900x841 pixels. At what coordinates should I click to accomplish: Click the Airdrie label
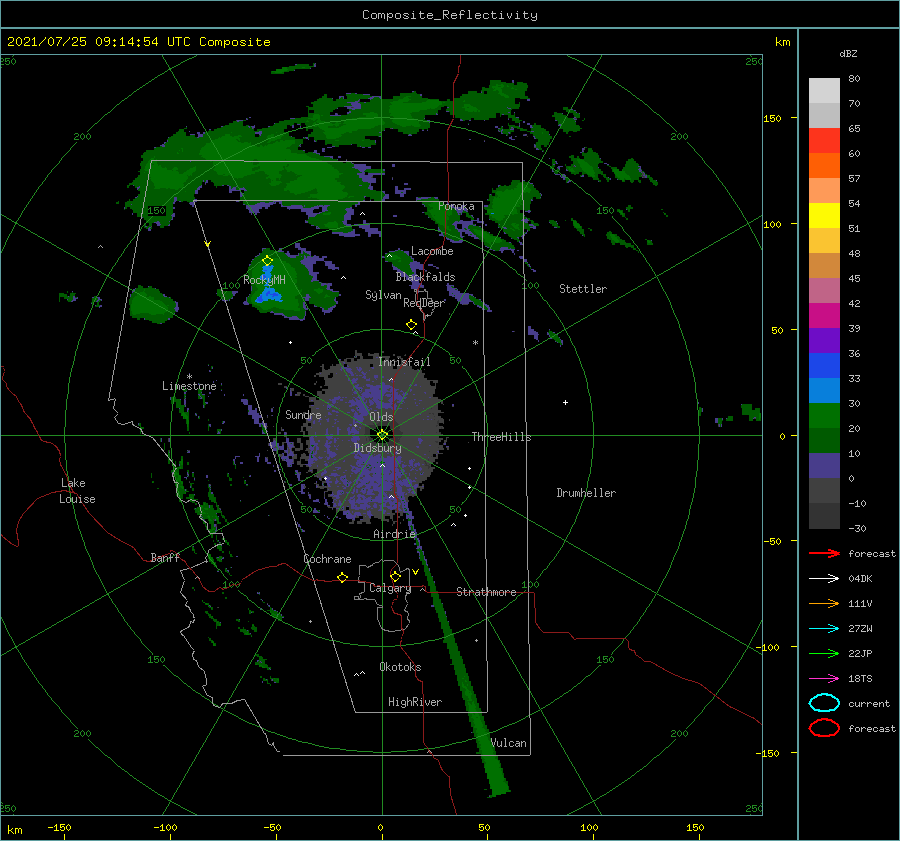point(394,534)
